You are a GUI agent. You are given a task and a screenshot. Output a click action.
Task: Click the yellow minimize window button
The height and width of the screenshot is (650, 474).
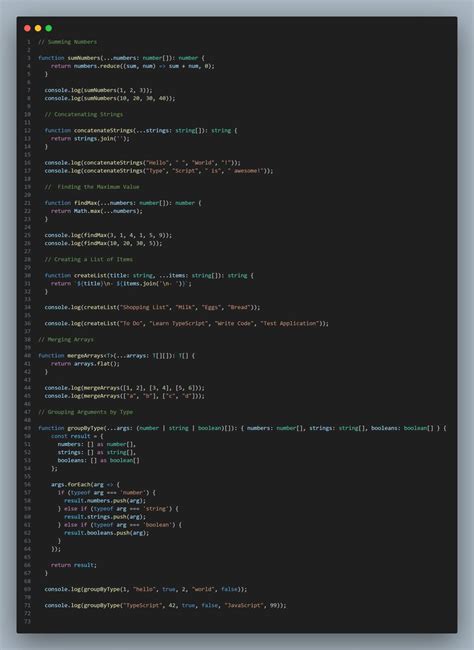[38, 28]
